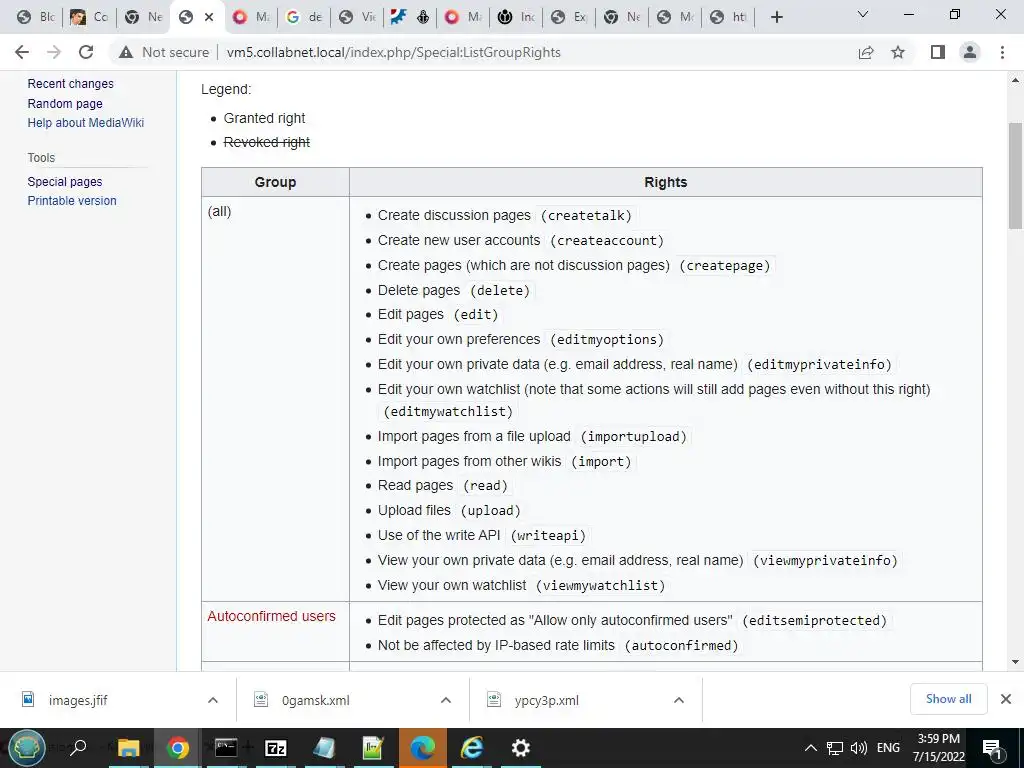Open the images.jfif downloaded file
This screenshot has height=768, width=1024.
coord(78,700)
